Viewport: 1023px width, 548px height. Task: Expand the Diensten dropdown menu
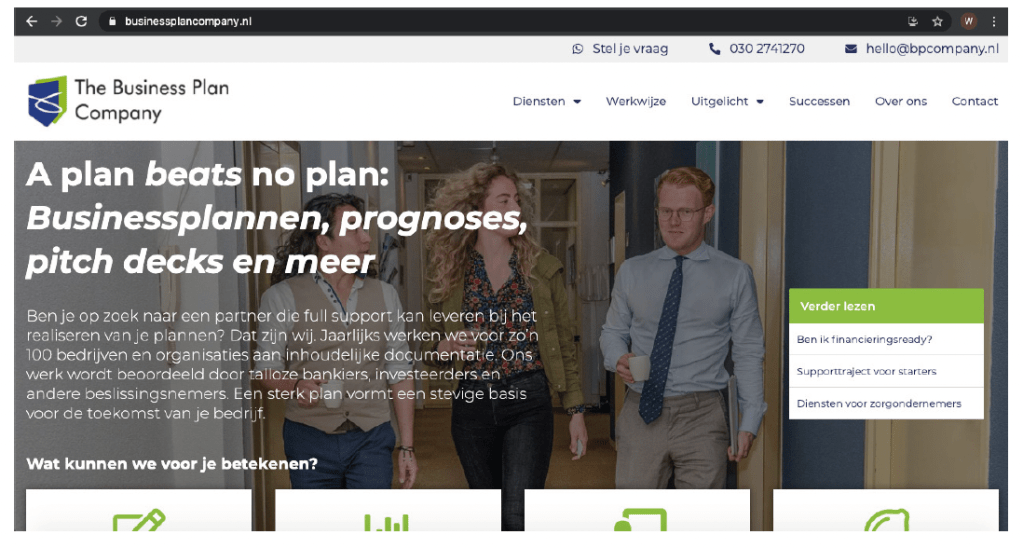(x=547, y=101)
